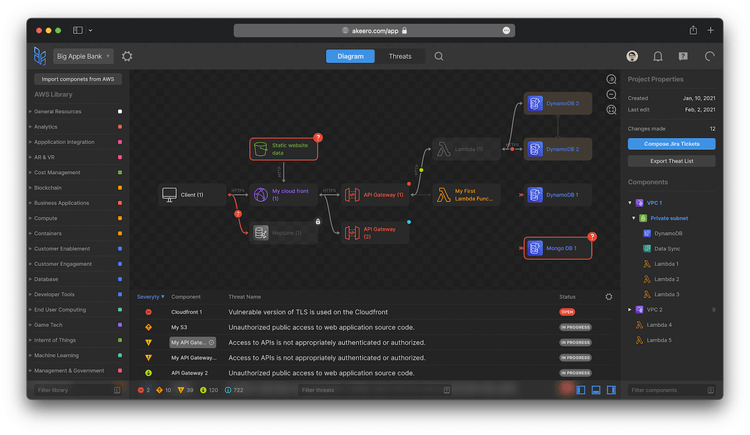
Task: Click Compose Jira Tickets button
Action: click(672, 144)
